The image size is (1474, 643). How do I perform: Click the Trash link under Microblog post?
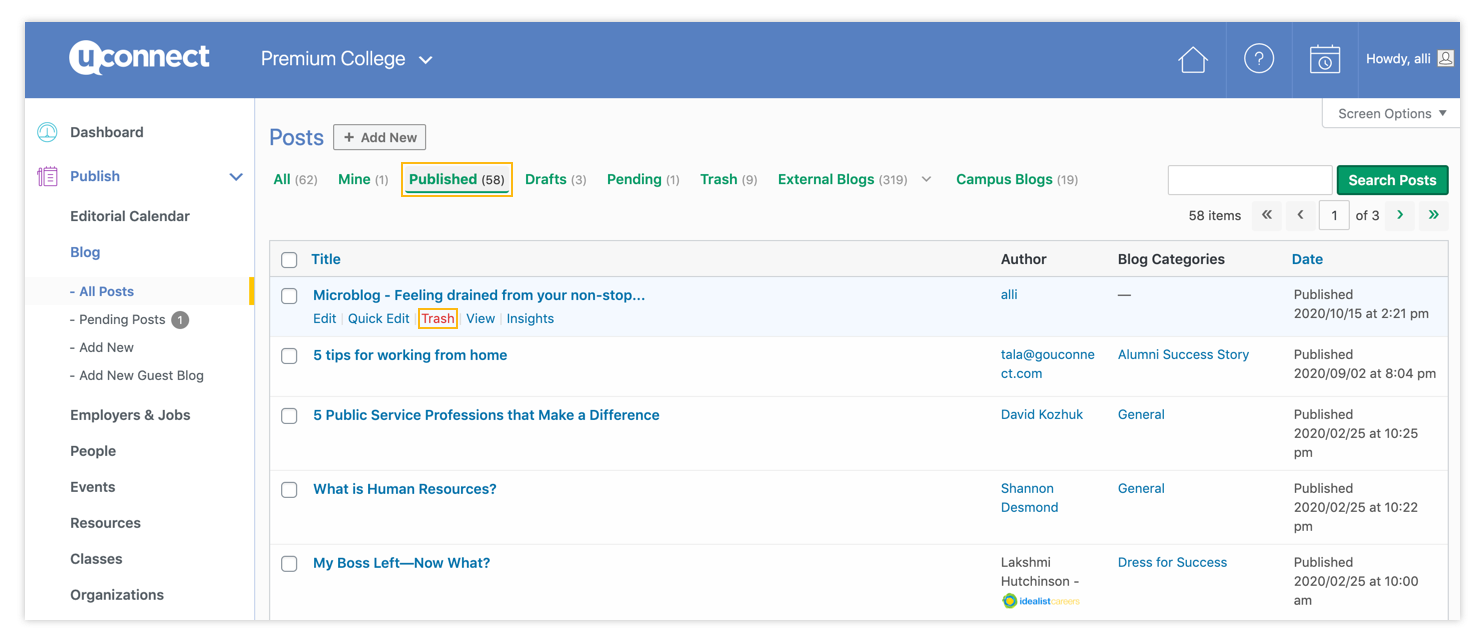[x=437, y=319]
